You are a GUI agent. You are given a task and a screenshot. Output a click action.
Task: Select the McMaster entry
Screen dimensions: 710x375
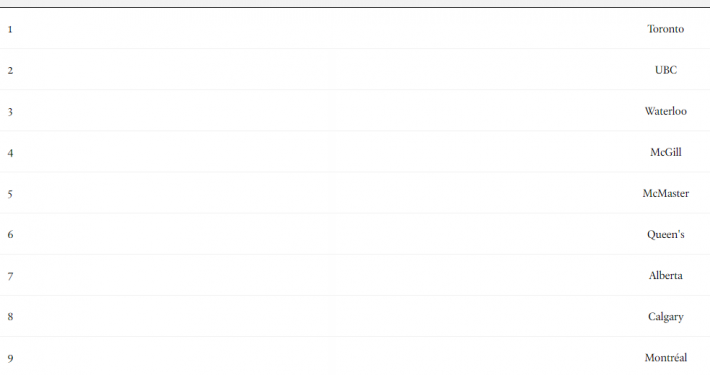666,193
